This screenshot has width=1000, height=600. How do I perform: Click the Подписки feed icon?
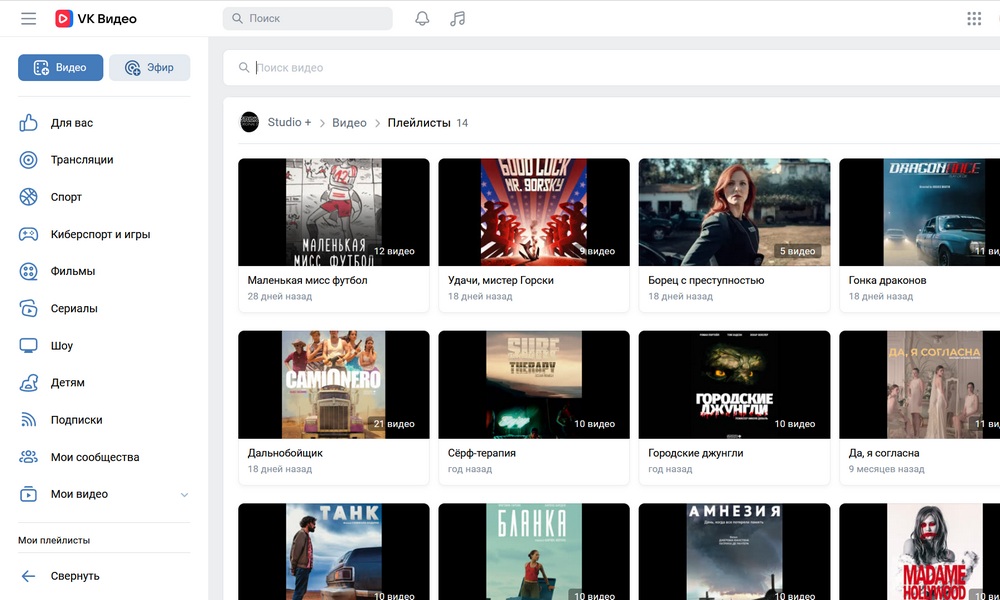pos(28,420)
